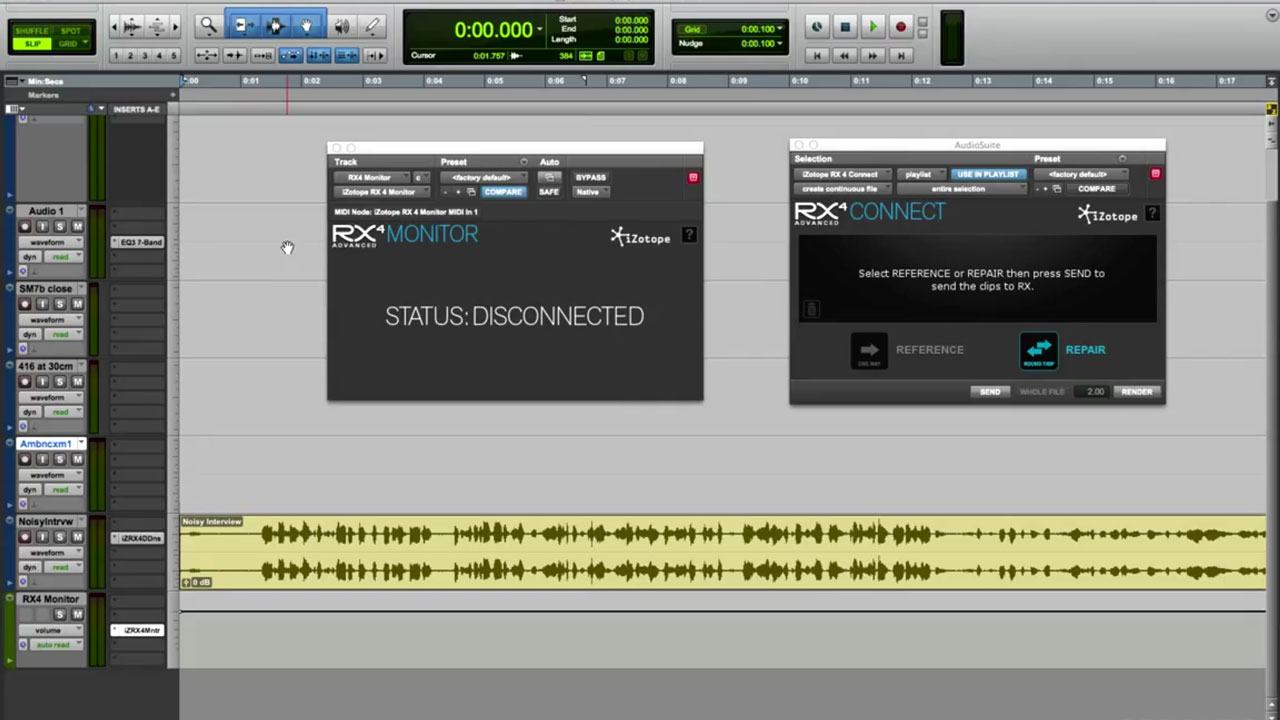Enable Shuffle edit mode
Viewport: 1280px width, 720px height.
(33, 30)
